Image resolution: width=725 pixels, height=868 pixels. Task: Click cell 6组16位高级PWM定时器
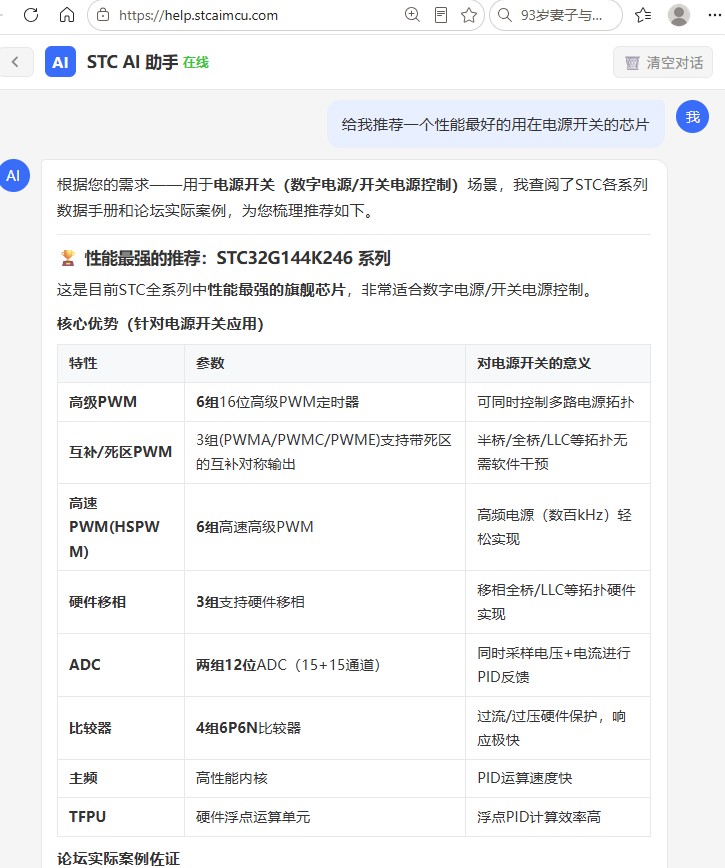point(325,402)
